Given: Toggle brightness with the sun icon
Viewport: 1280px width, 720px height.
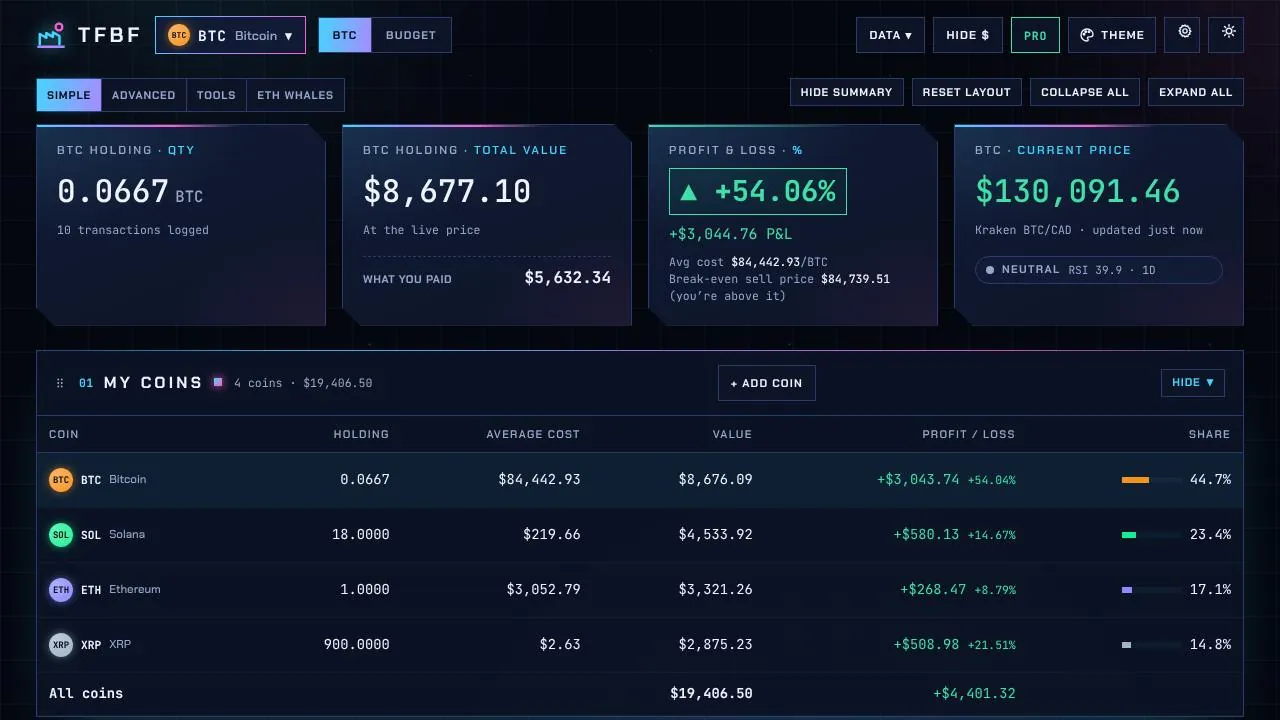Looking at the screenshot, I should 1228,32.
